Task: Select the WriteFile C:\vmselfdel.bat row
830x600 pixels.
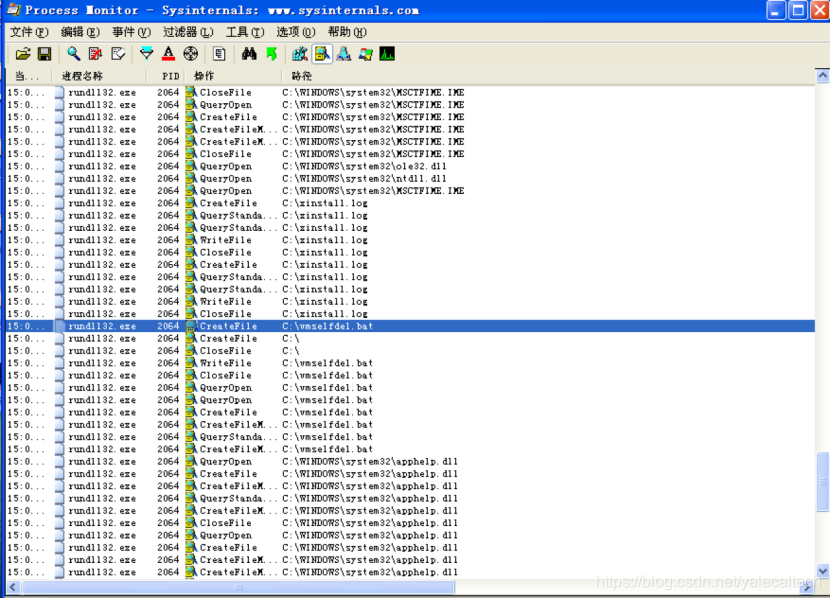Action: (x=410, y=363)
